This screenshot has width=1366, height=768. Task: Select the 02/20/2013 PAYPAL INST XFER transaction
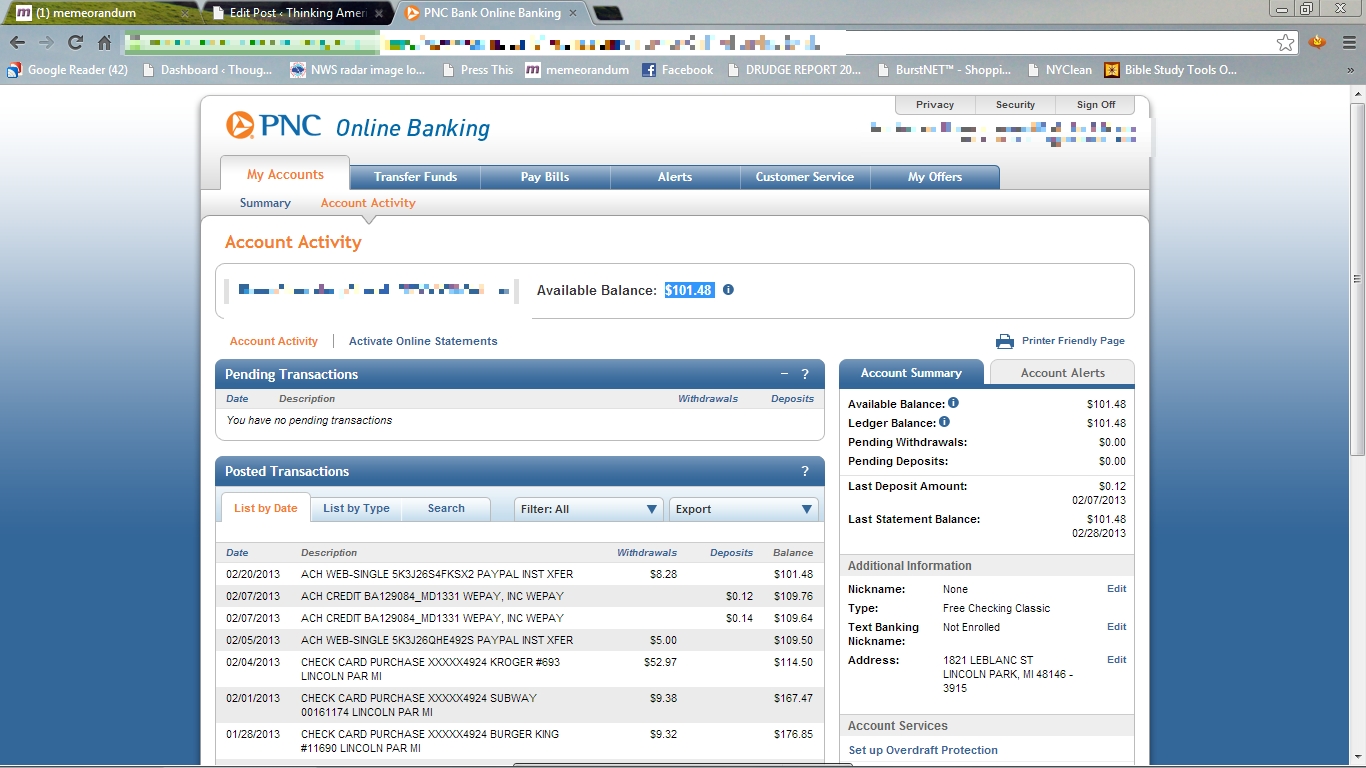click(x=520, y=574)
